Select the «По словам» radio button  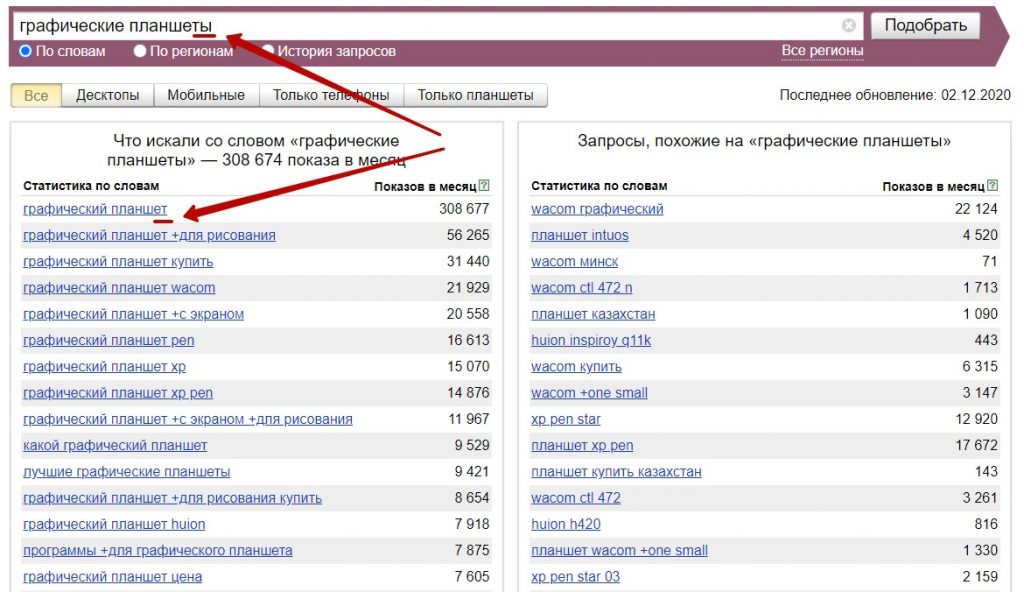coord(23,47)
